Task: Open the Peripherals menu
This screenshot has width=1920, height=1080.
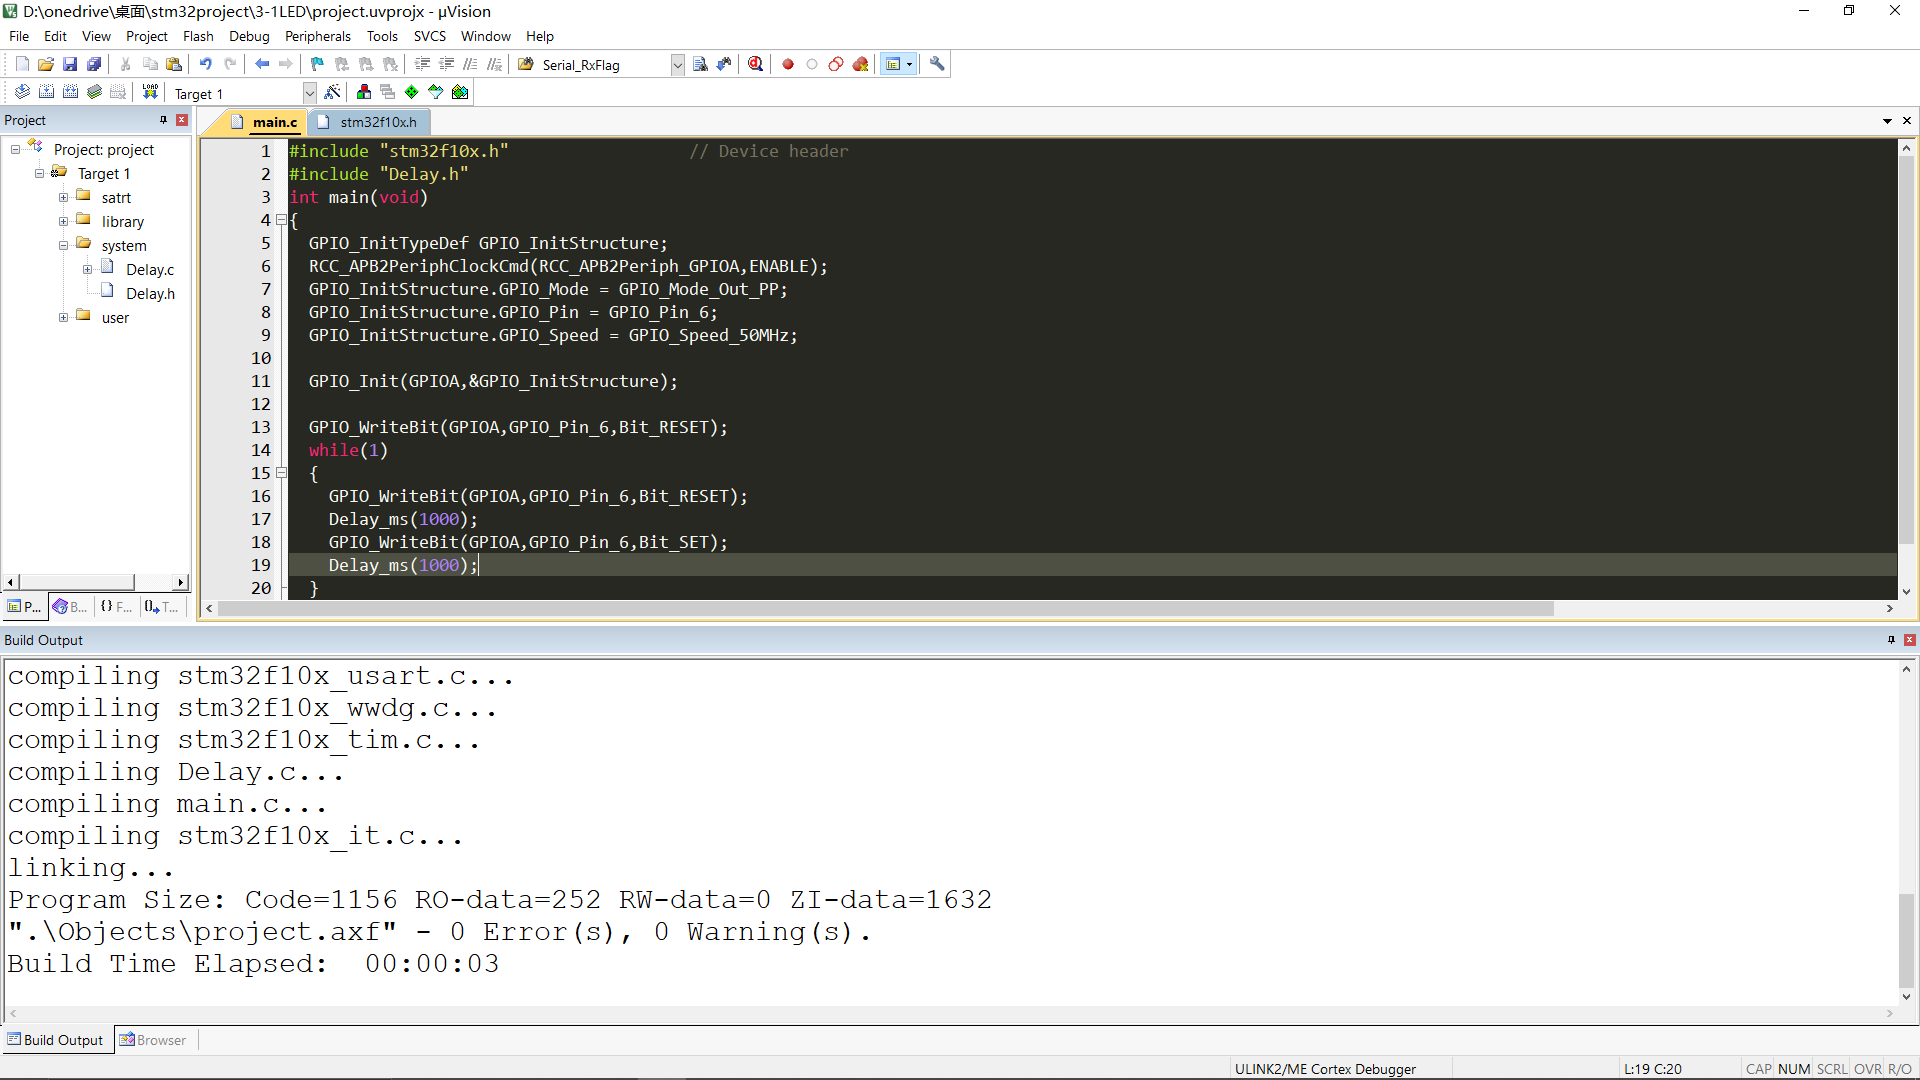Action: coord(317,36)
